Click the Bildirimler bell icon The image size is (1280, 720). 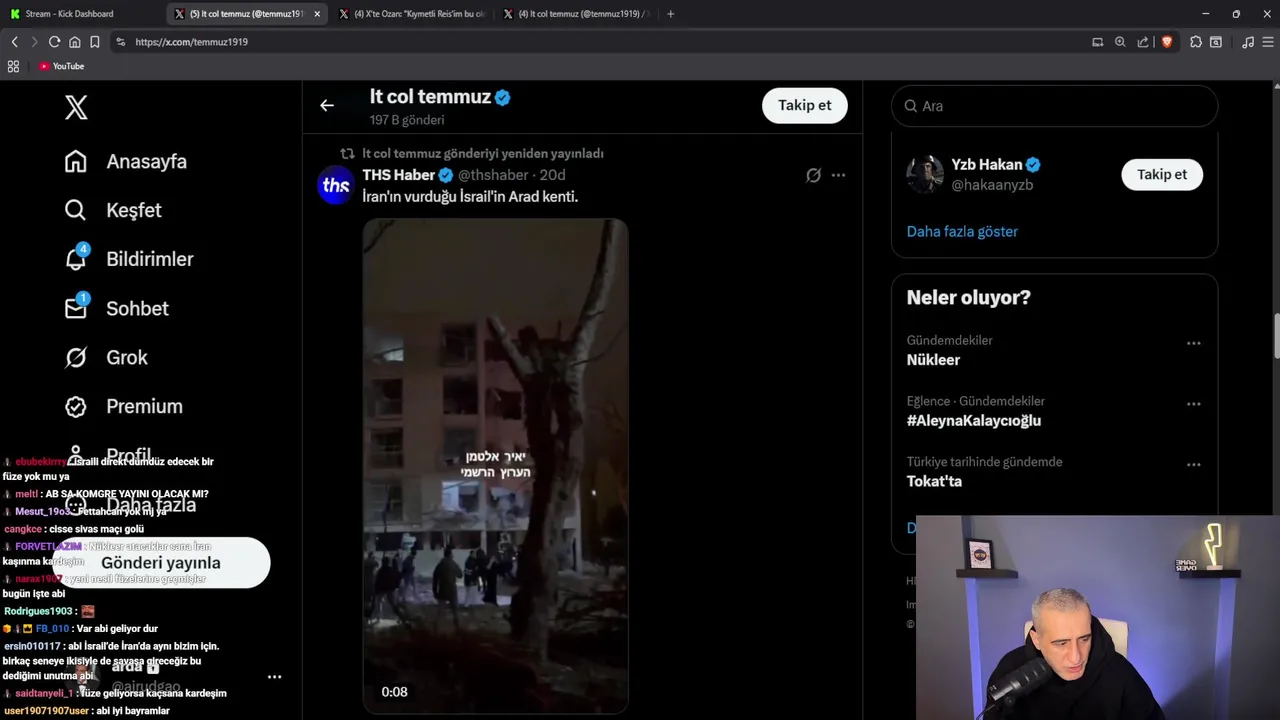point(76,259)
